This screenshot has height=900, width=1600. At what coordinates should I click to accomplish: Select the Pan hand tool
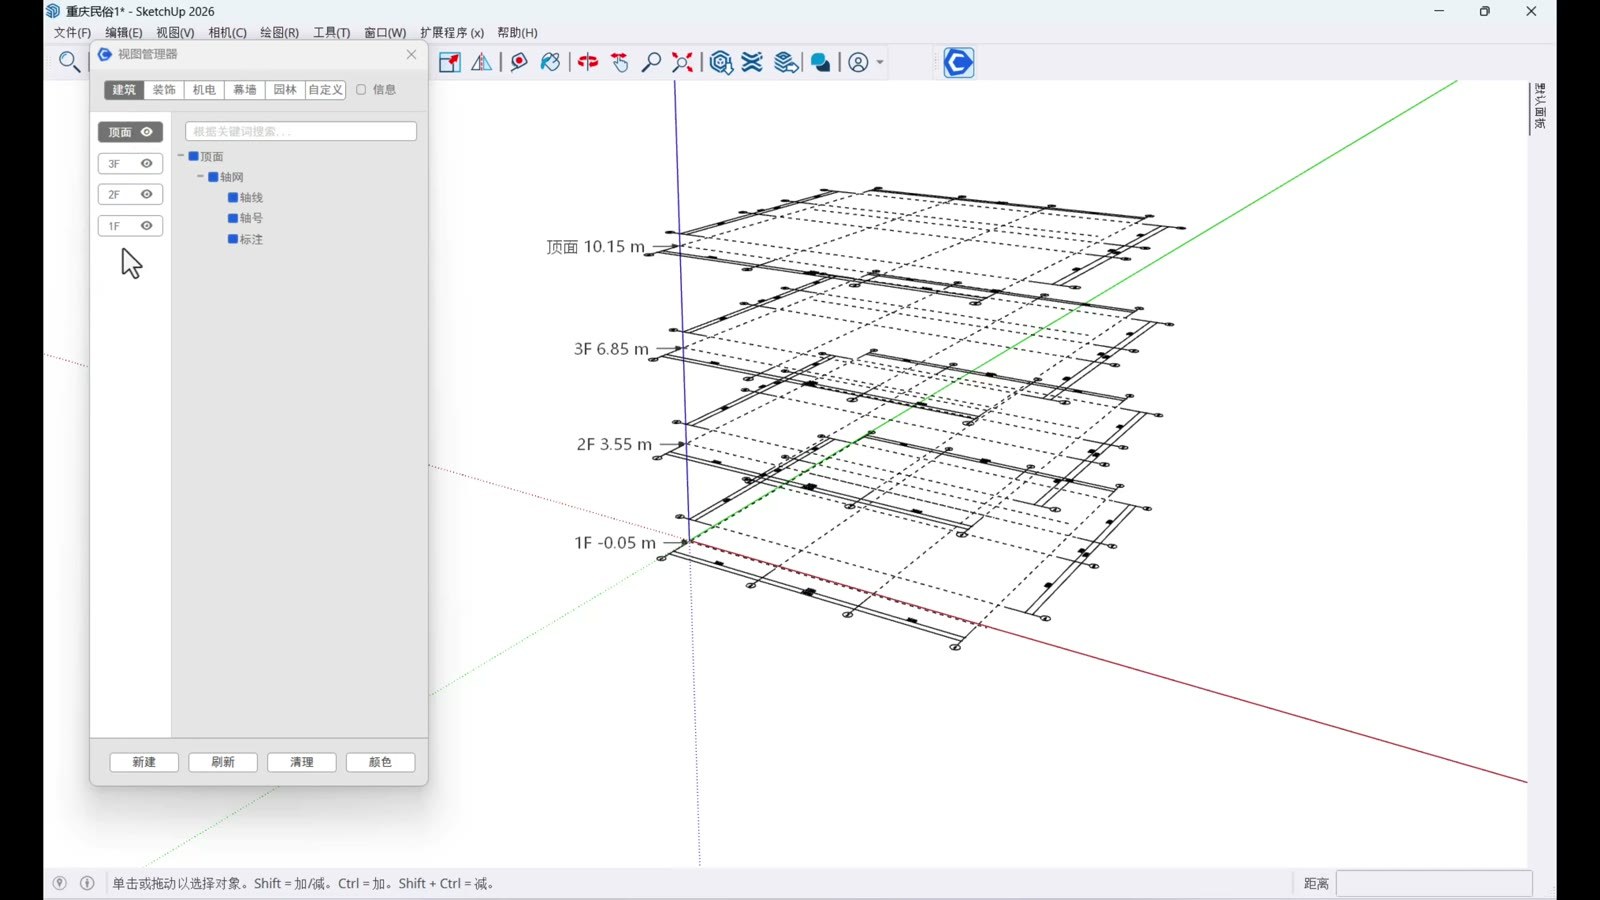click(620, 62)
